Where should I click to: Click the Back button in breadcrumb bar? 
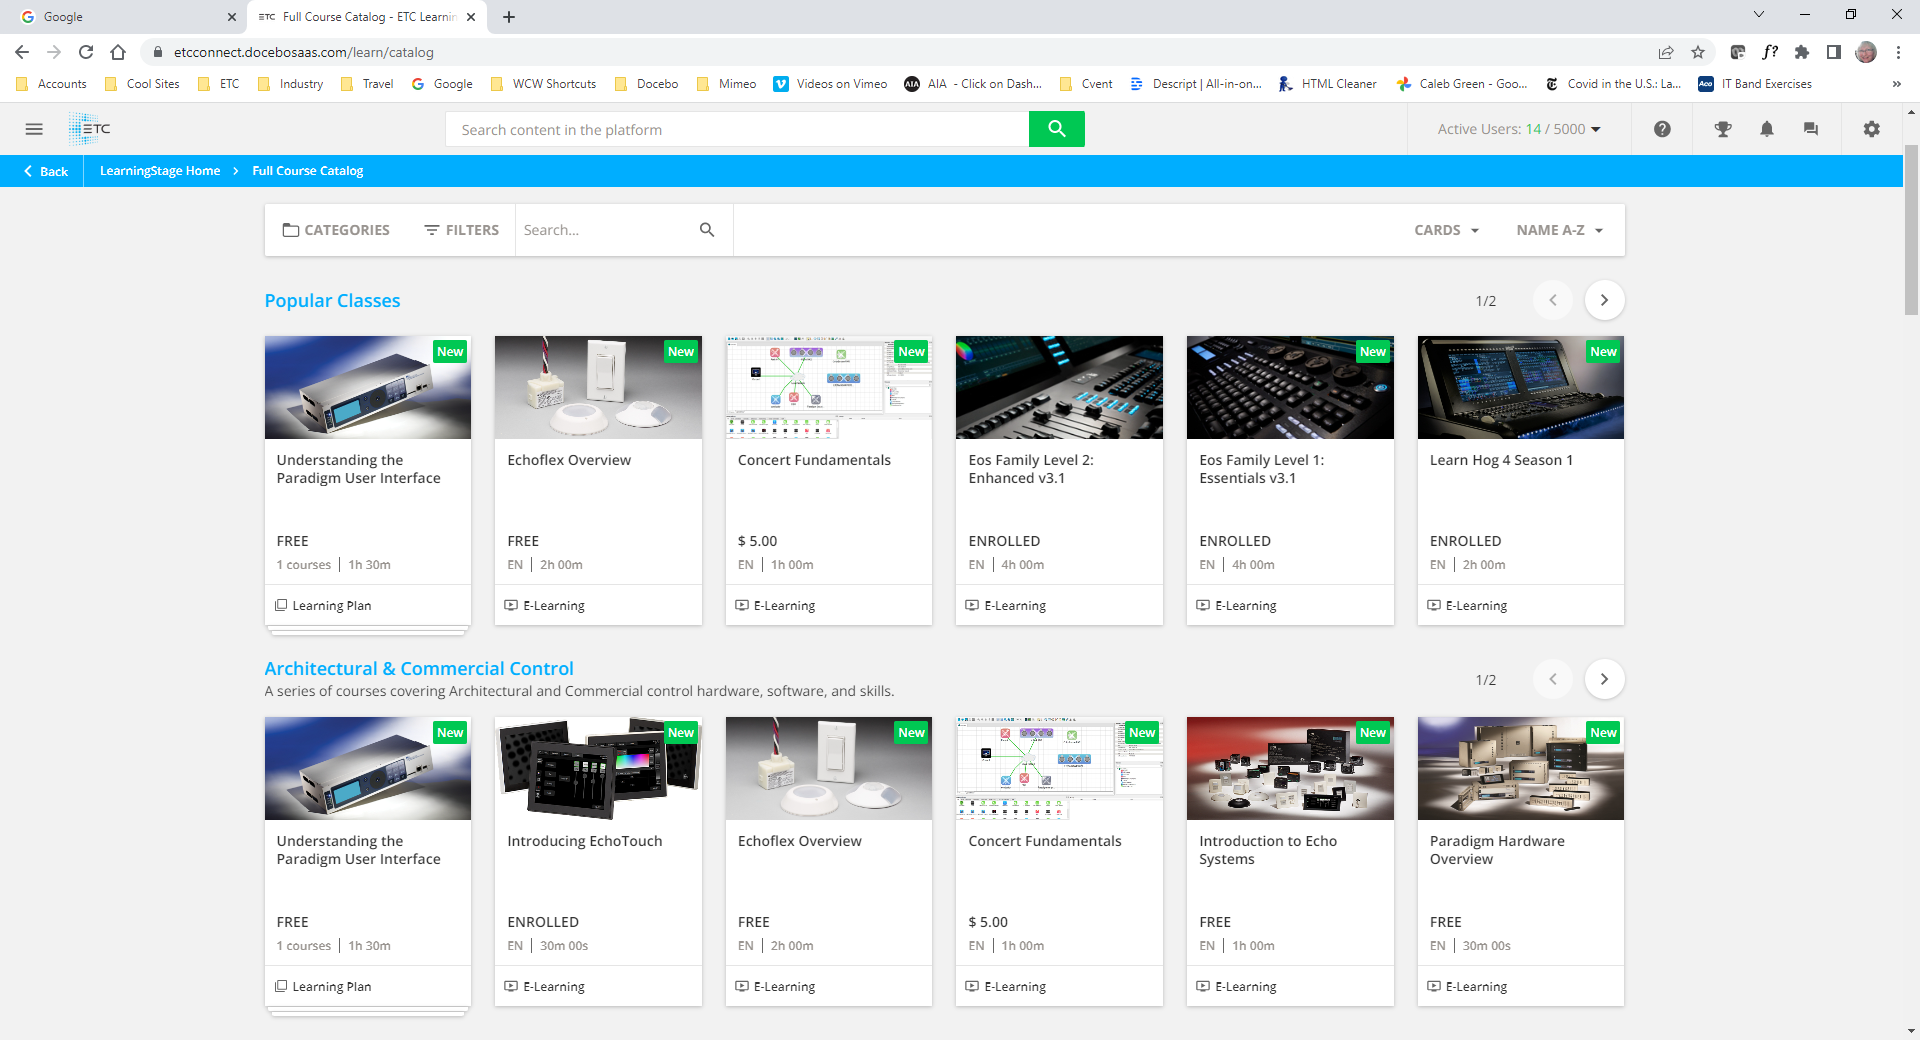[x=46, y=171]
